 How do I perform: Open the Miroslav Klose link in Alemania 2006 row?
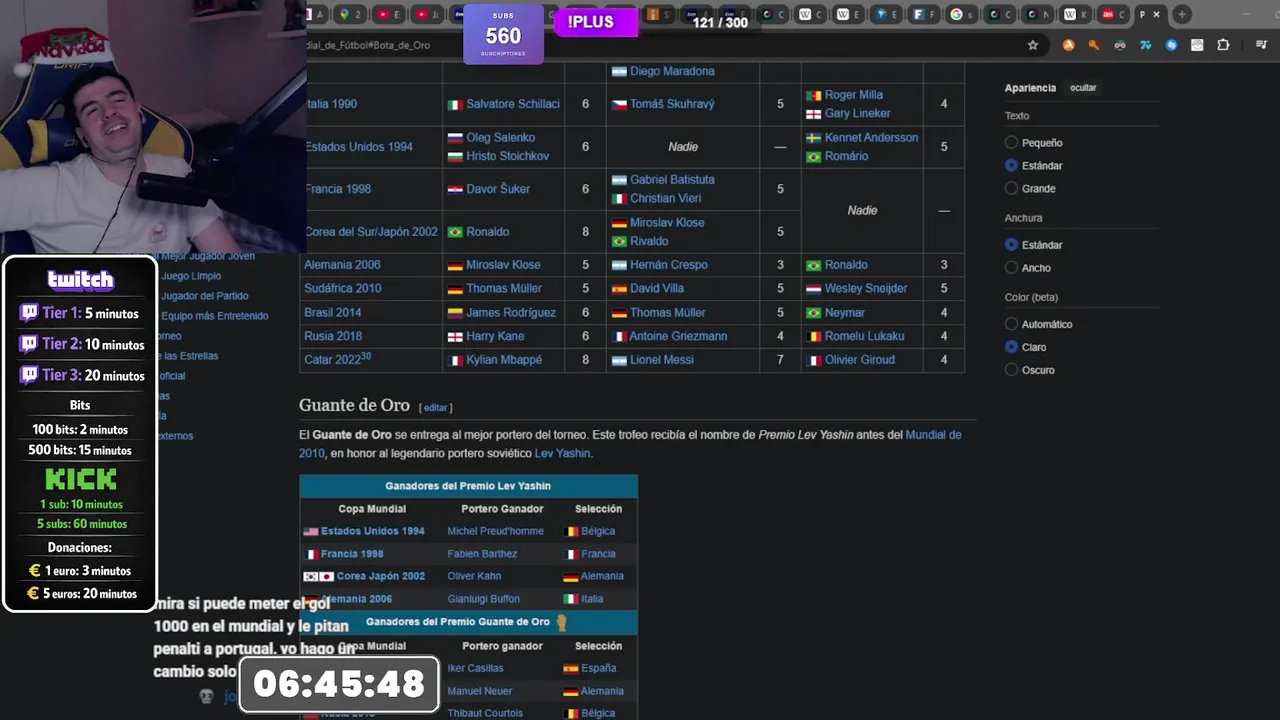(503, 265)
